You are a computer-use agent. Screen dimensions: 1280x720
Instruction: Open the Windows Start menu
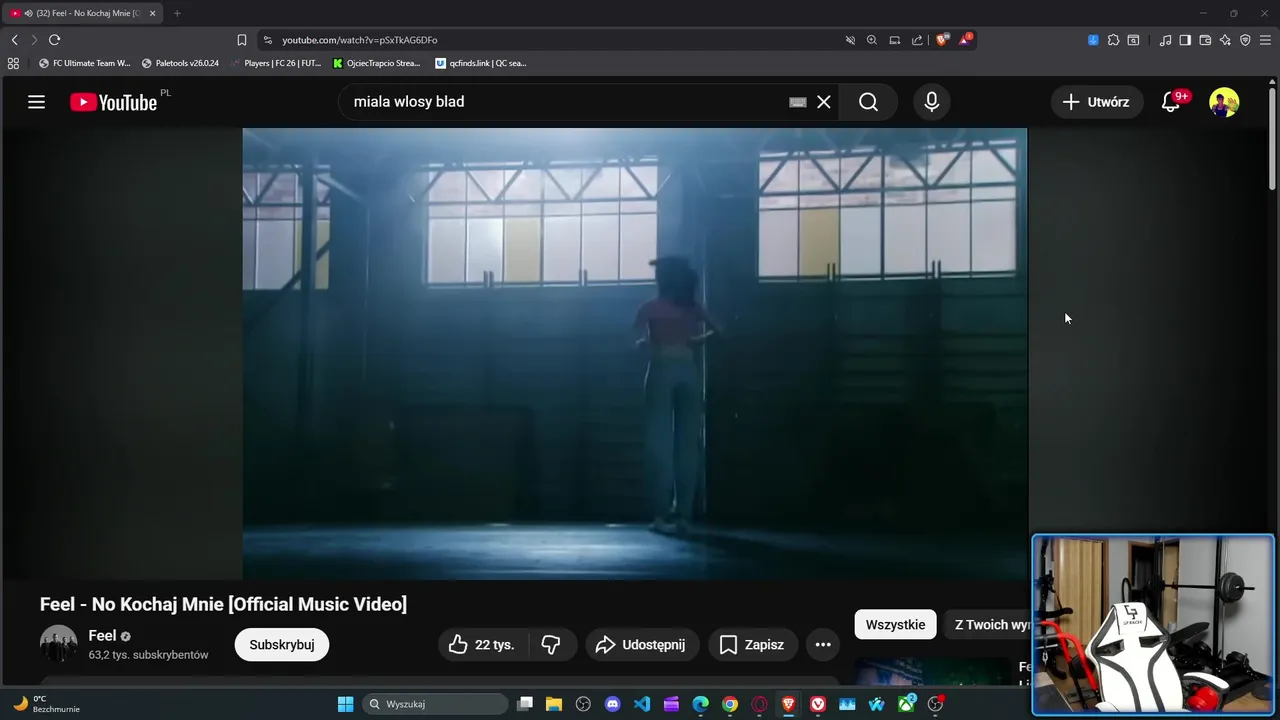point(345,704)
